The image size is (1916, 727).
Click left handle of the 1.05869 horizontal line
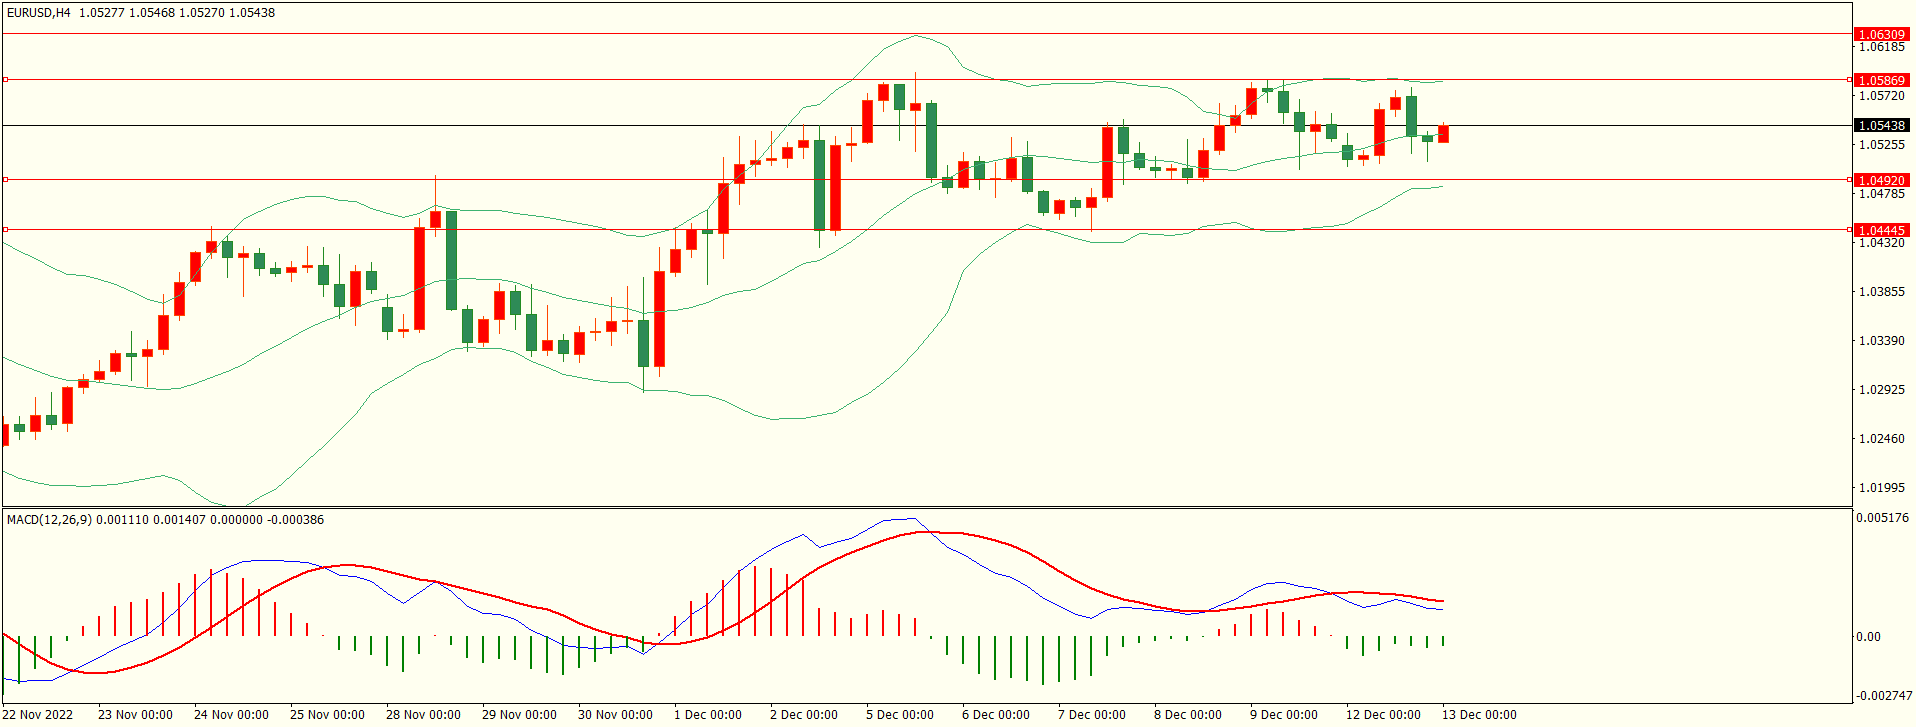tap(5, 79)
